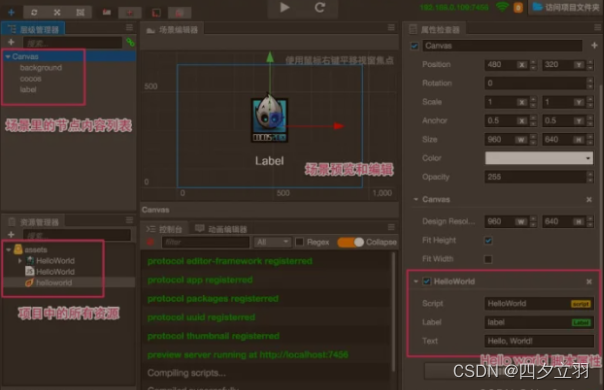604x390 pixels.
Task: Open the assets panel menu icon
Action: tap(129, 220)
